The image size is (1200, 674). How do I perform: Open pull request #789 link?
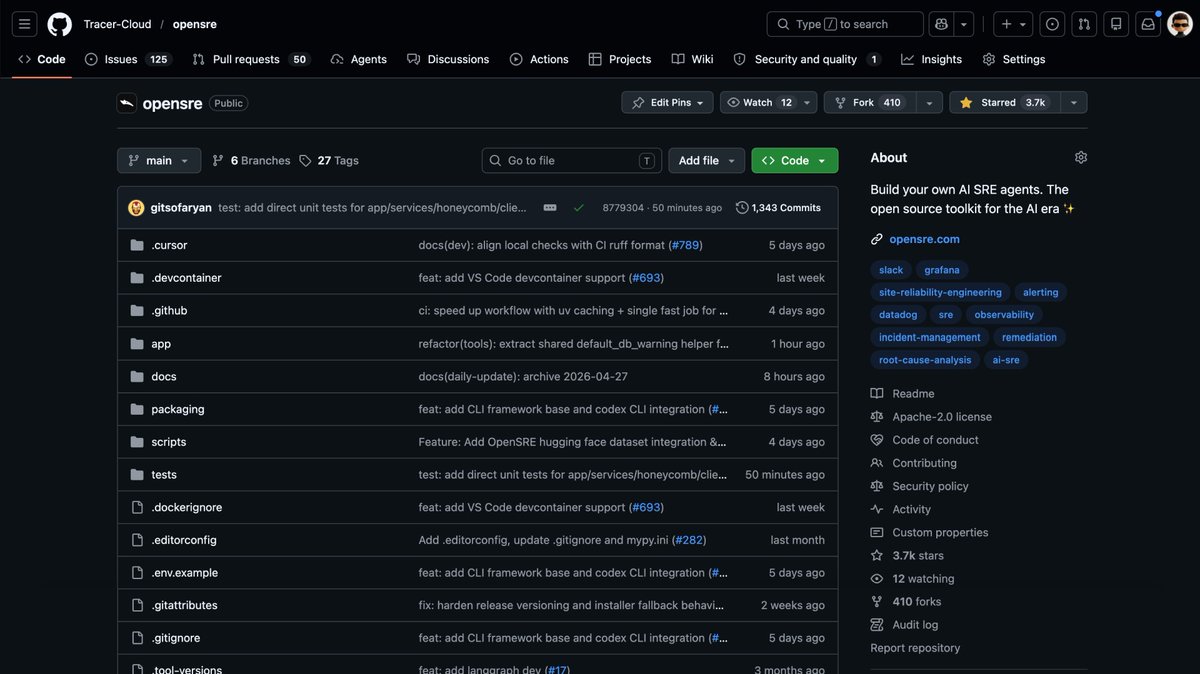(x=685, y=245)
